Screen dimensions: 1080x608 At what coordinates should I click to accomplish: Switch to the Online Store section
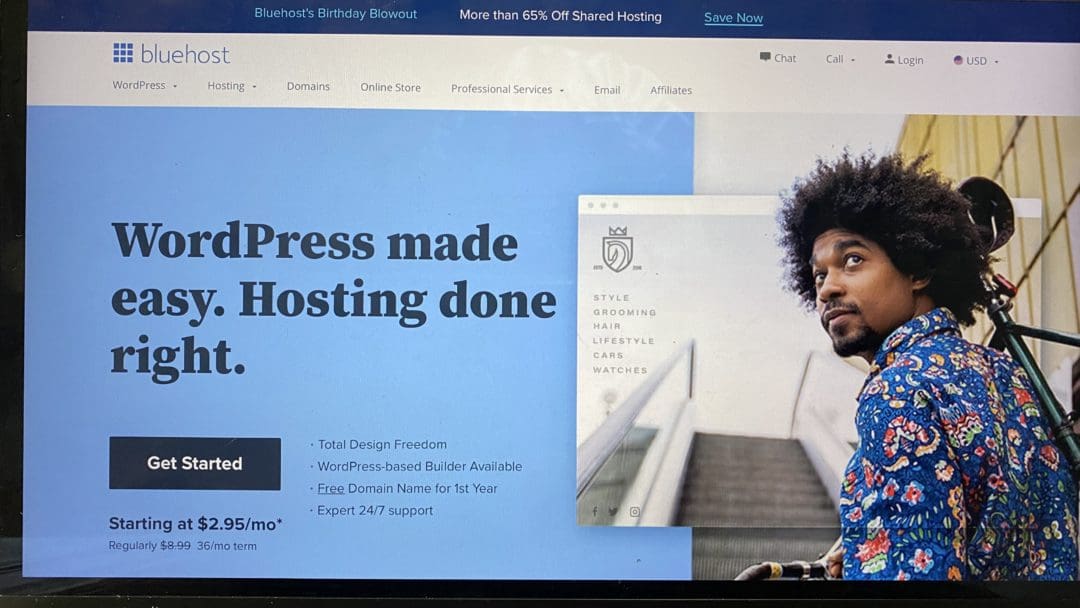(x=390, y=87)
